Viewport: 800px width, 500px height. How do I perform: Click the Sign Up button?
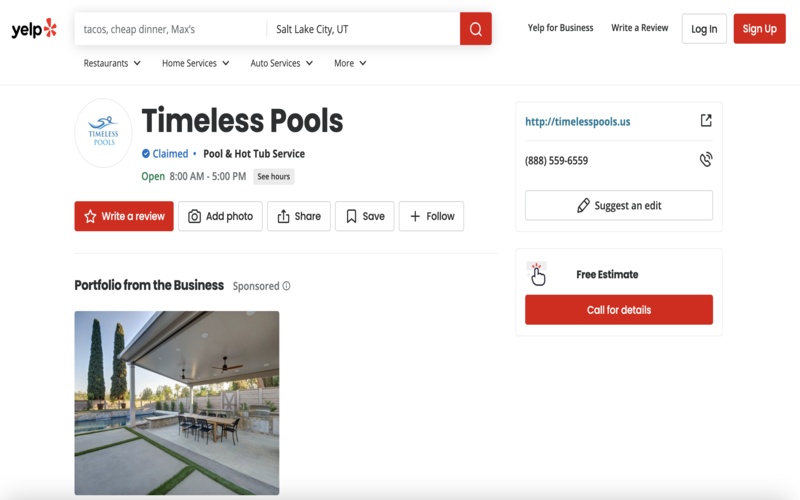pyautogui.click(x=759, y=29)
